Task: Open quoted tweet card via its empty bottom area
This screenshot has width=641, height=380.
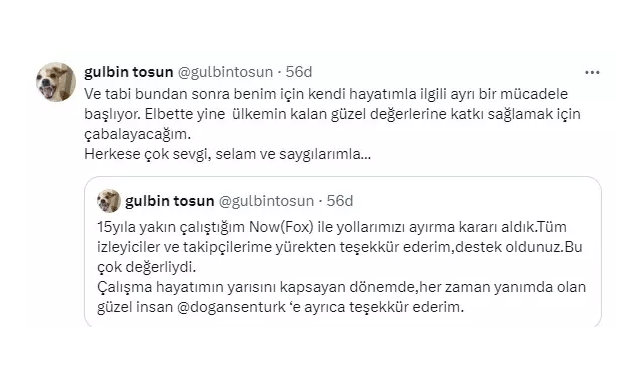Action: pos(343,321)
